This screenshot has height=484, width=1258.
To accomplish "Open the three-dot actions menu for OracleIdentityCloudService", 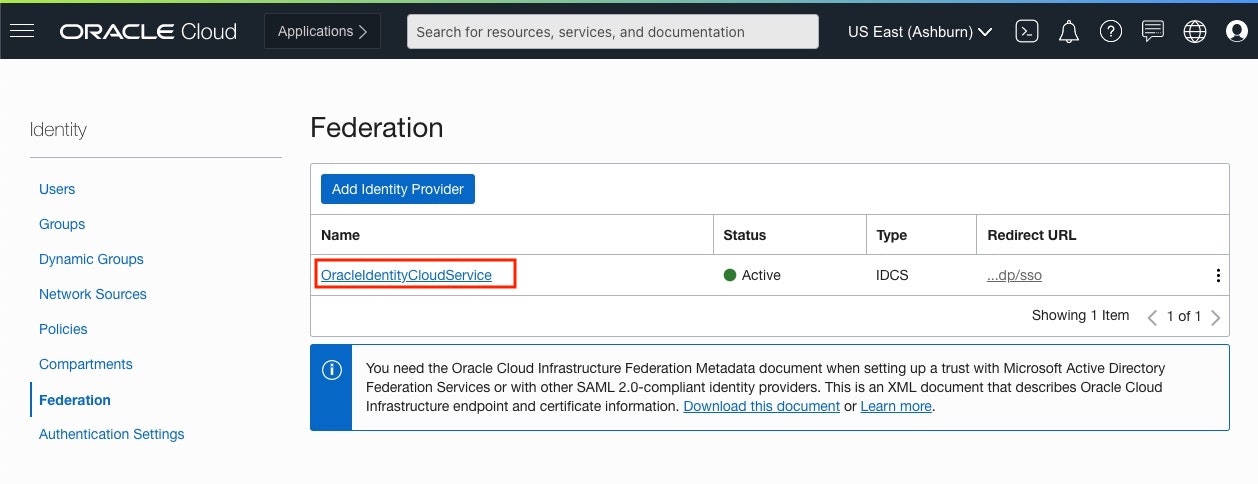I will [x=1217, y=276].
